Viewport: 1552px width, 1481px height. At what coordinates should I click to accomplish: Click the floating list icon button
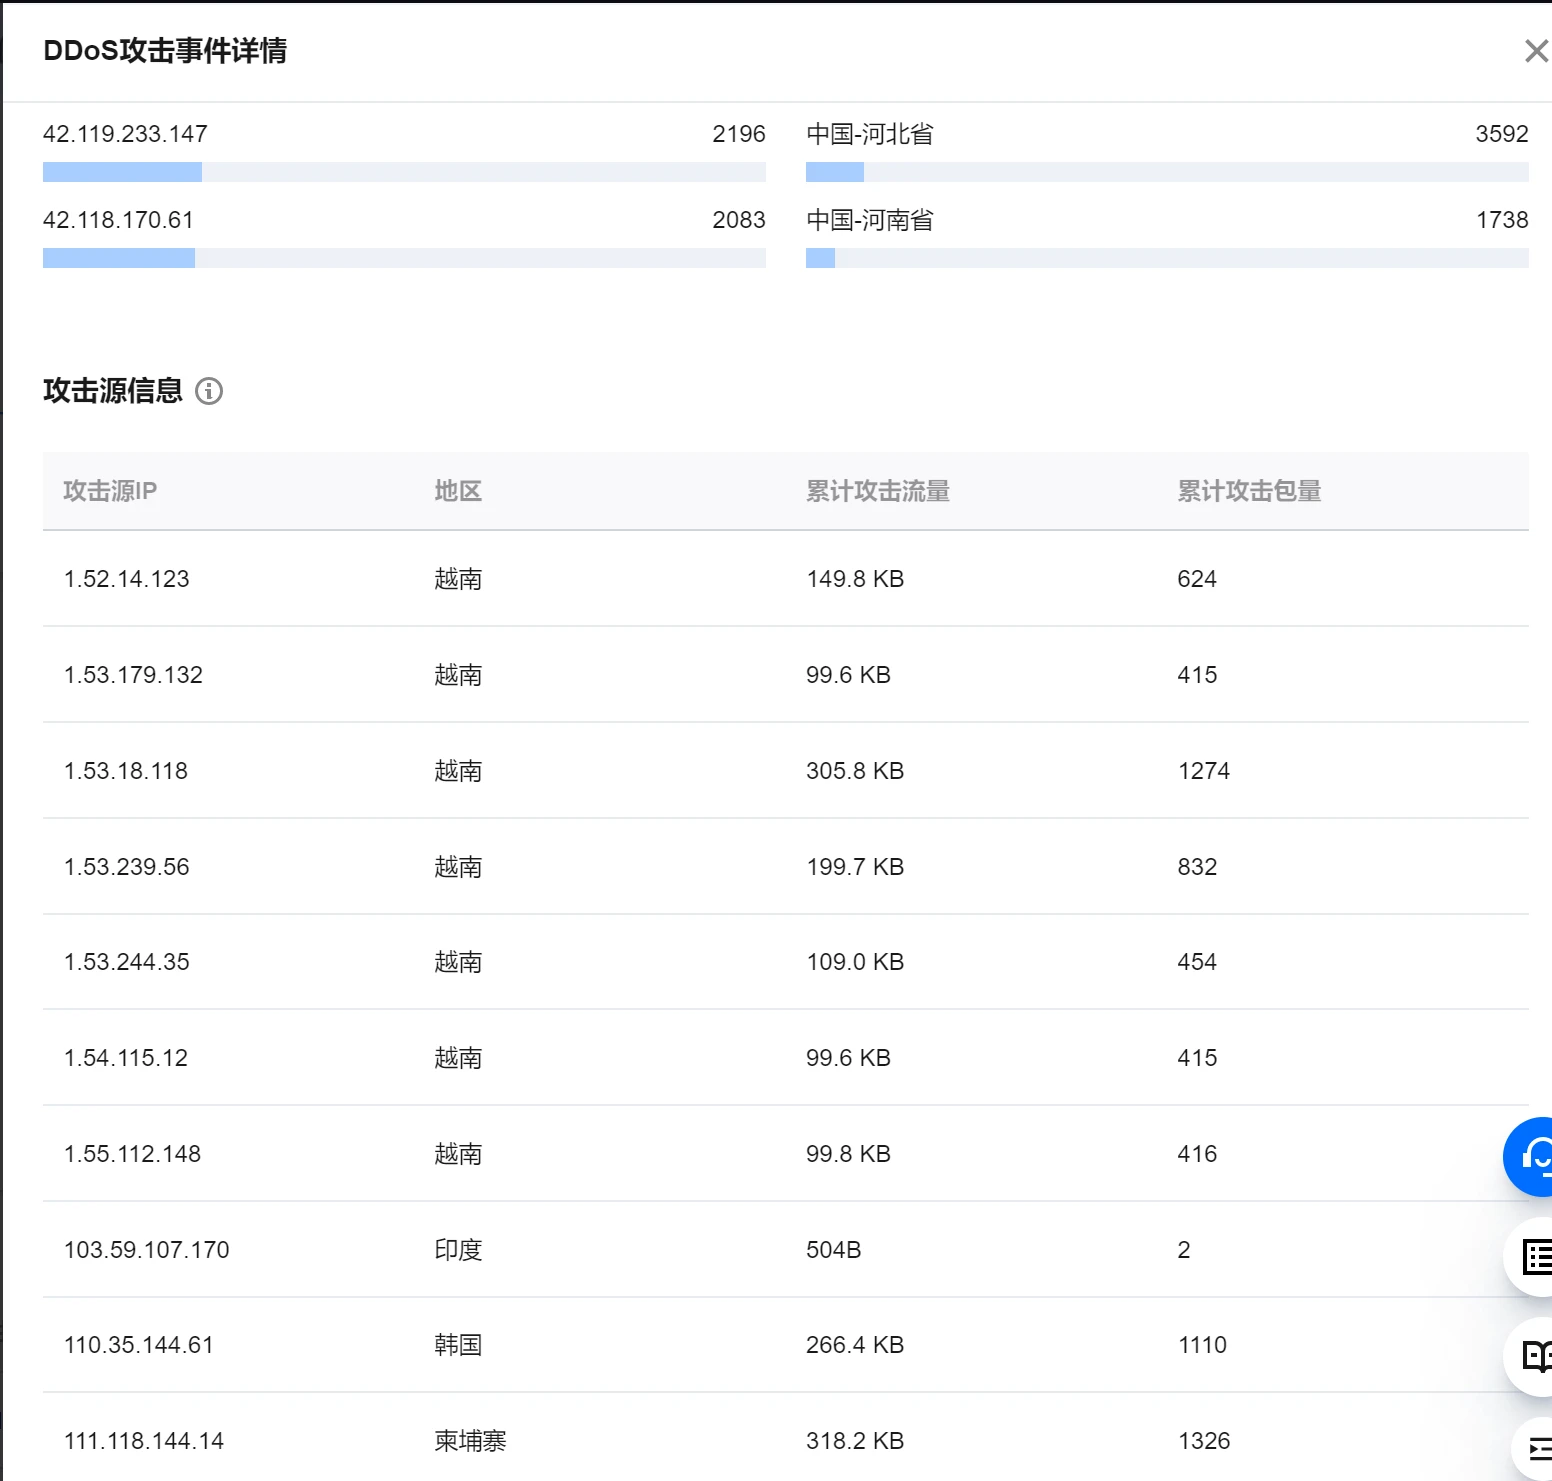tap(1534, 1257)
